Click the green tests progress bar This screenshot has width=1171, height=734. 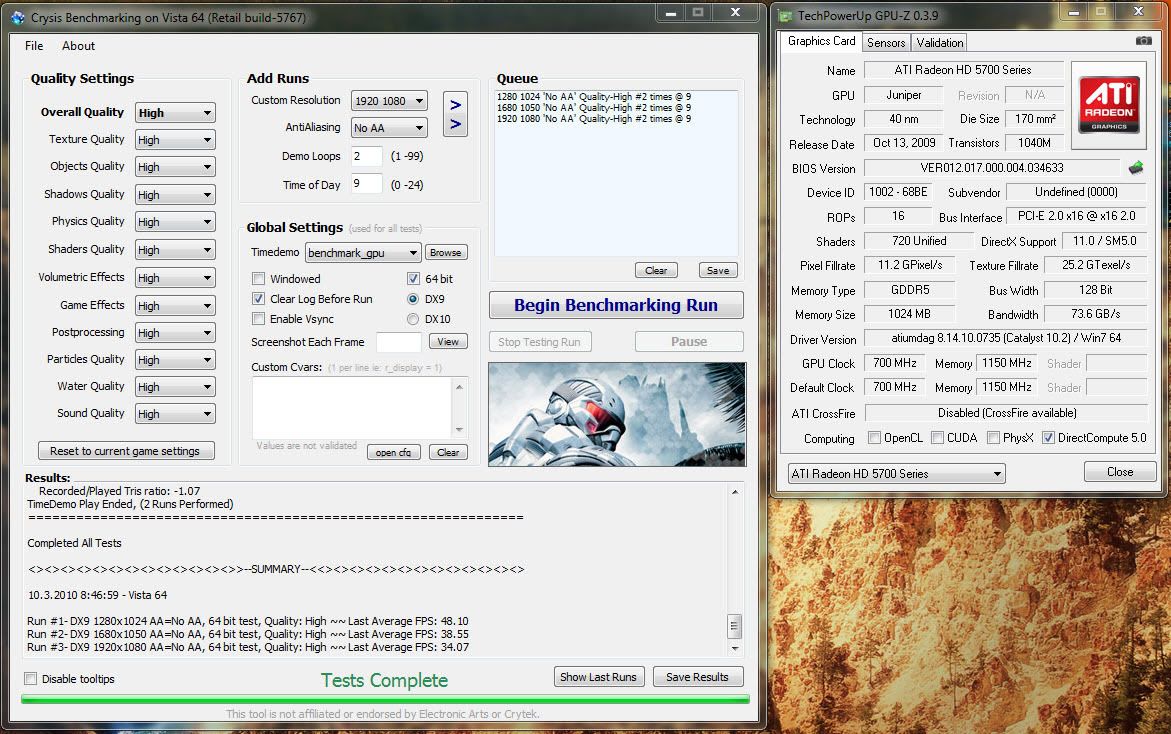pos(385,700)
